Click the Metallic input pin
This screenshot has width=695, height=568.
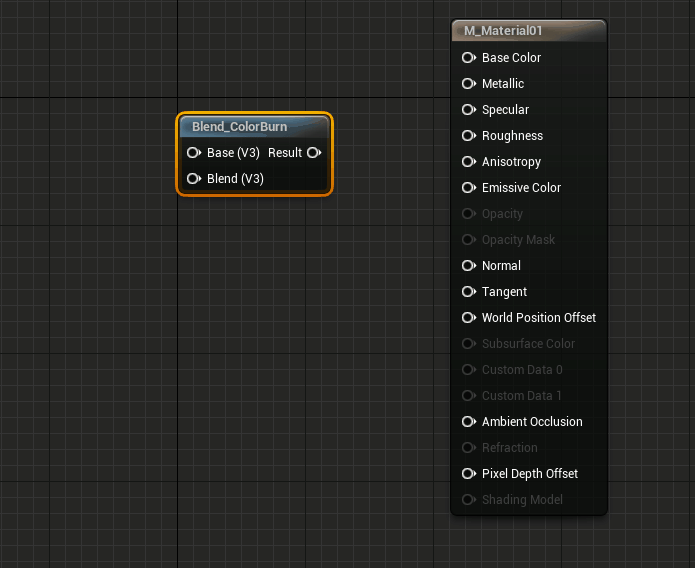(469, 84)
